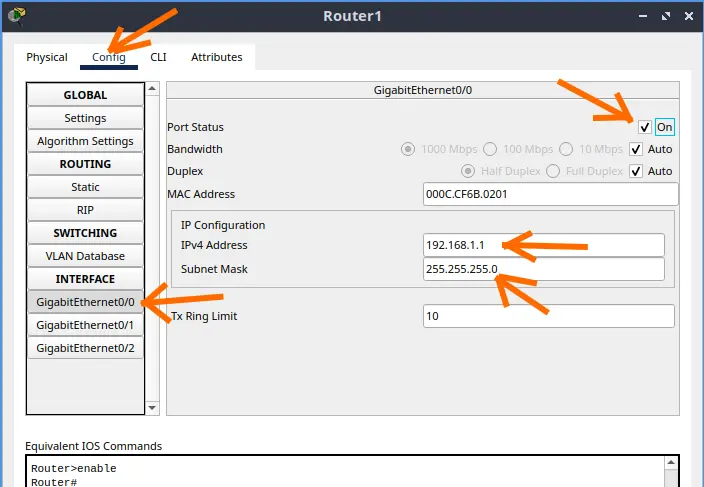704x487 pixels.
Task: Open the Physical tab
Action: (x=47, y=57)
